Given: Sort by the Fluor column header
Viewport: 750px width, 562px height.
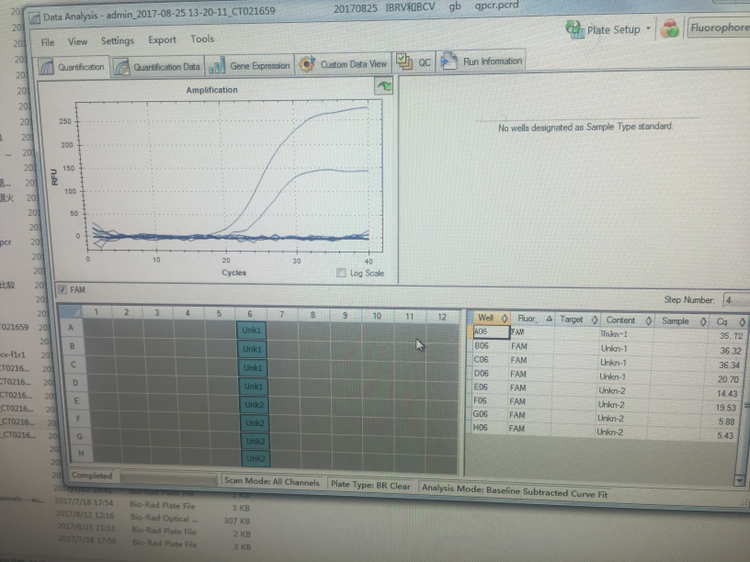Looking at the screenshot, I should click(533, 319).
